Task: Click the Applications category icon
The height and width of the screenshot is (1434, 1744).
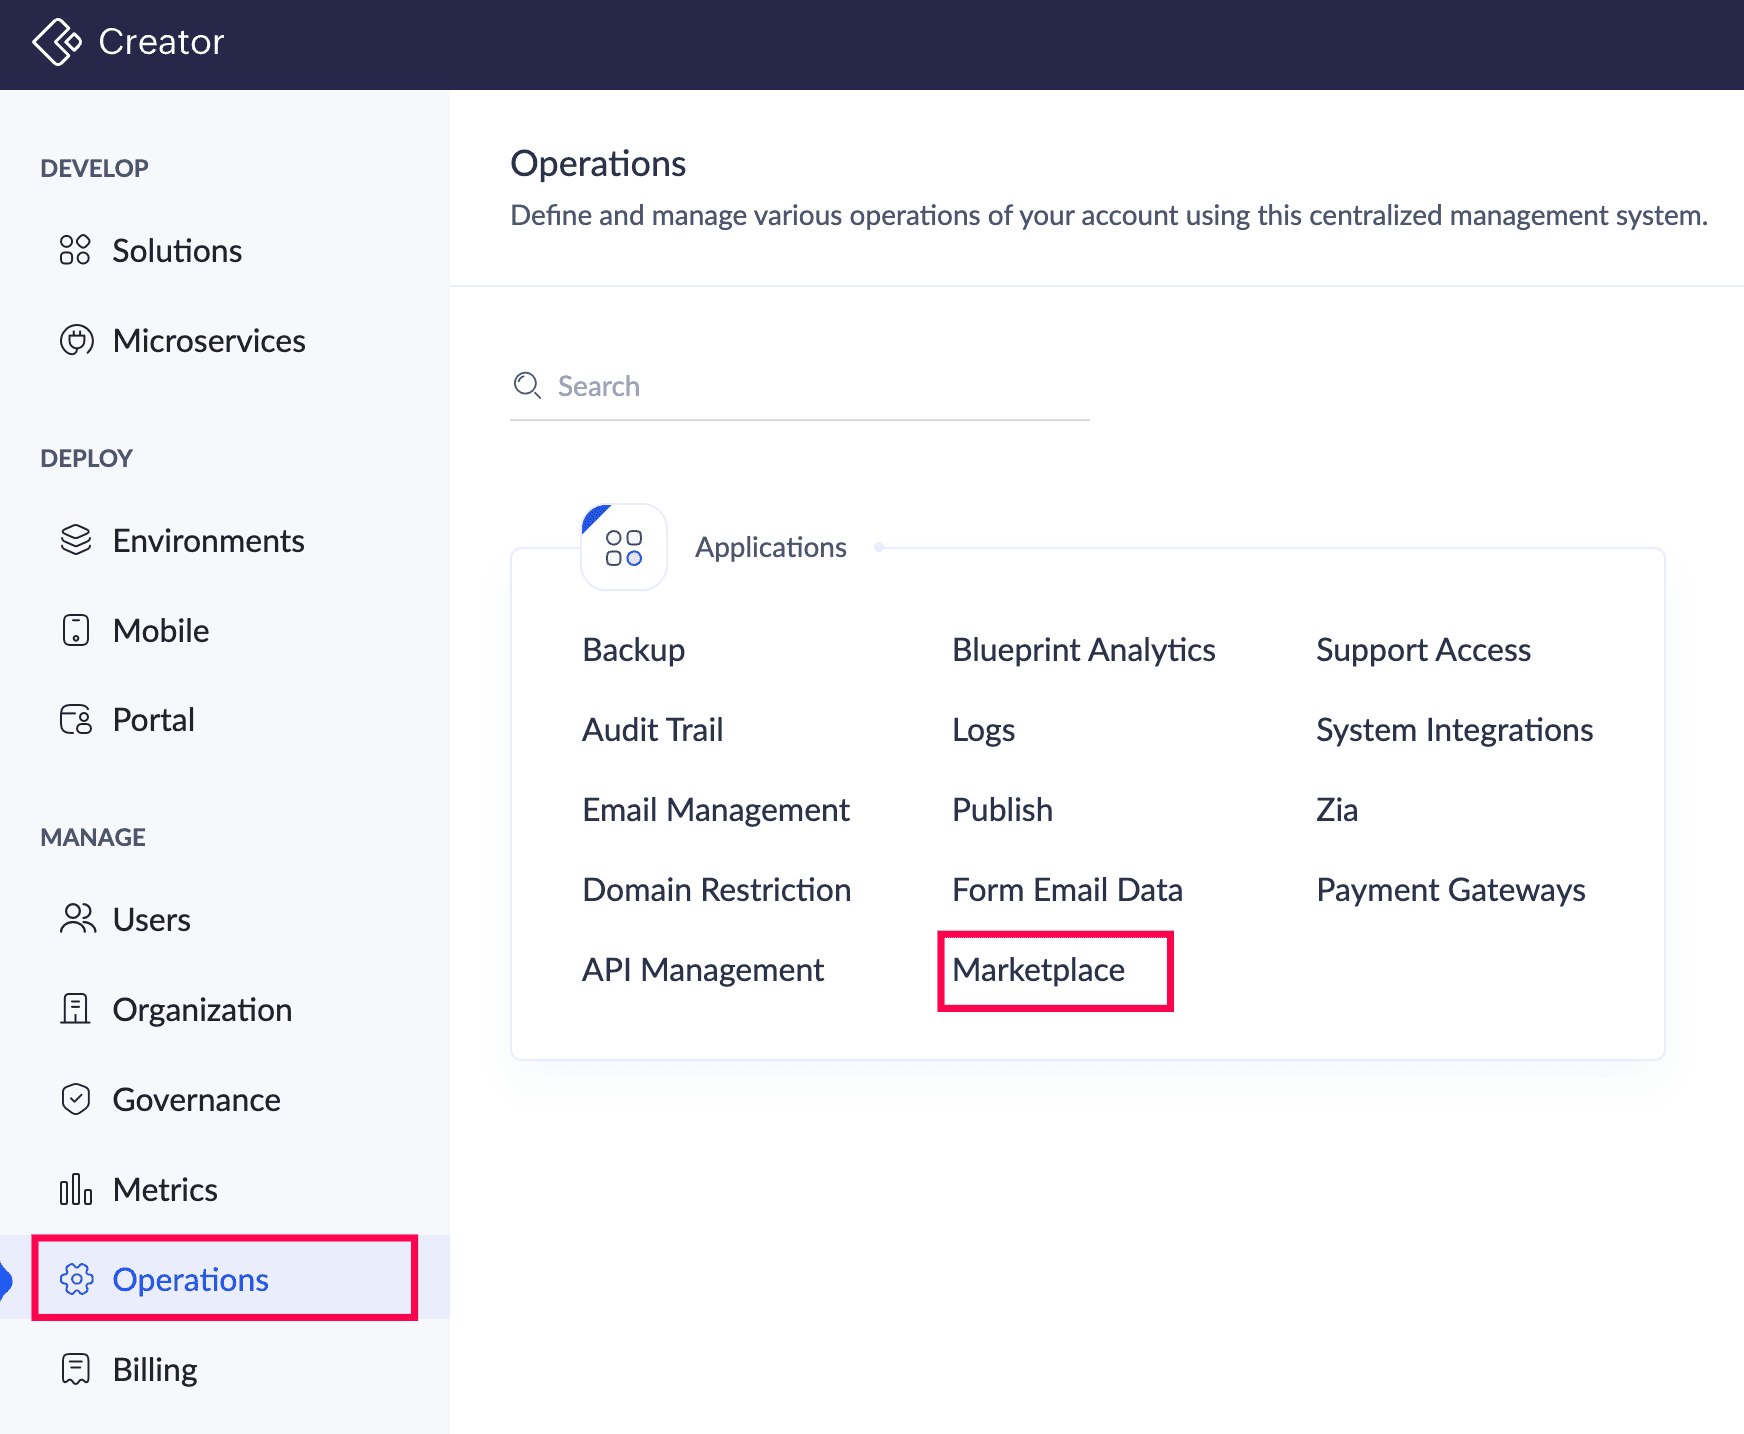Action: pos(624,547)
